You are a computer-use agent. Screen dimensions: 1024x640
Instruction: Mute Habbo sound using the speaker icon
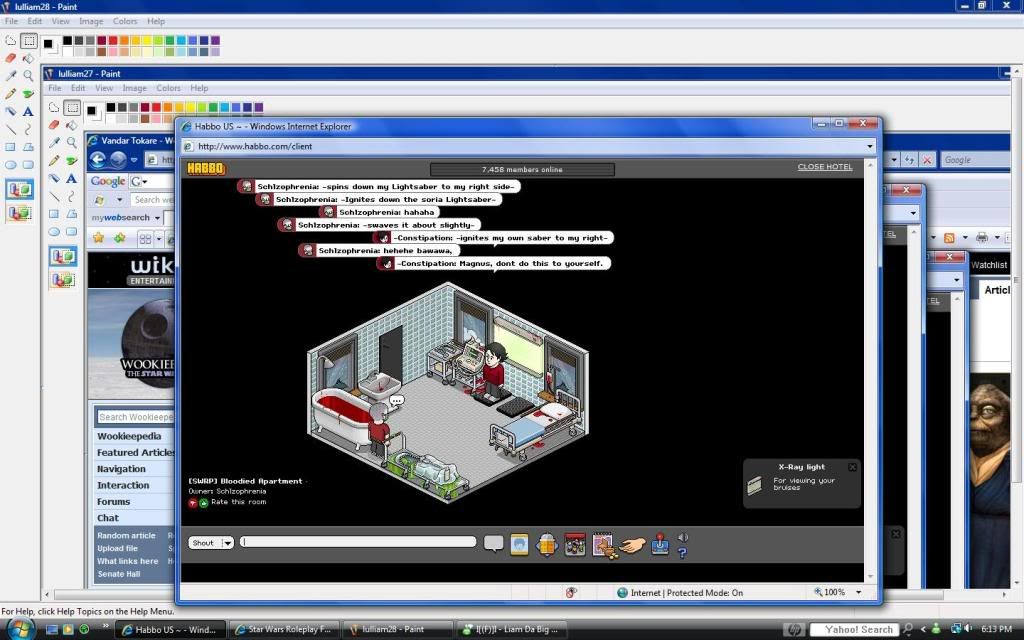(683, 538)
